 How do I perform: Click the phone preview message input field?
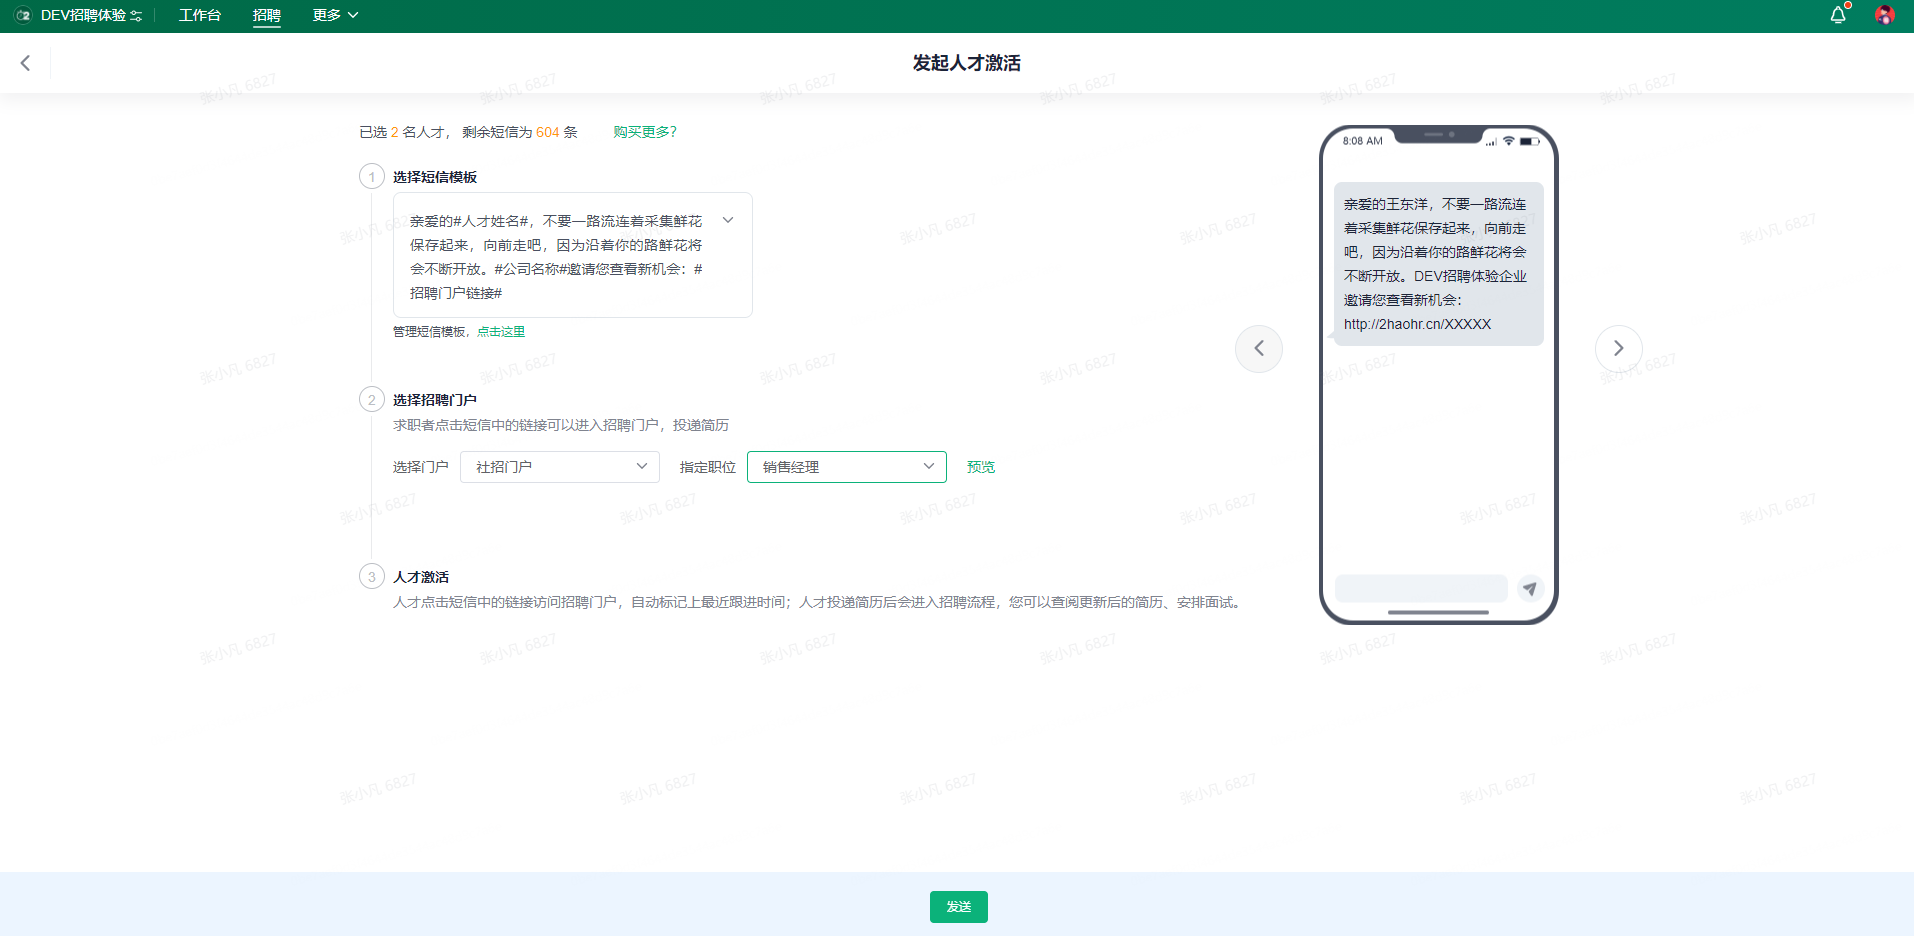click(x=1421, y=588)
